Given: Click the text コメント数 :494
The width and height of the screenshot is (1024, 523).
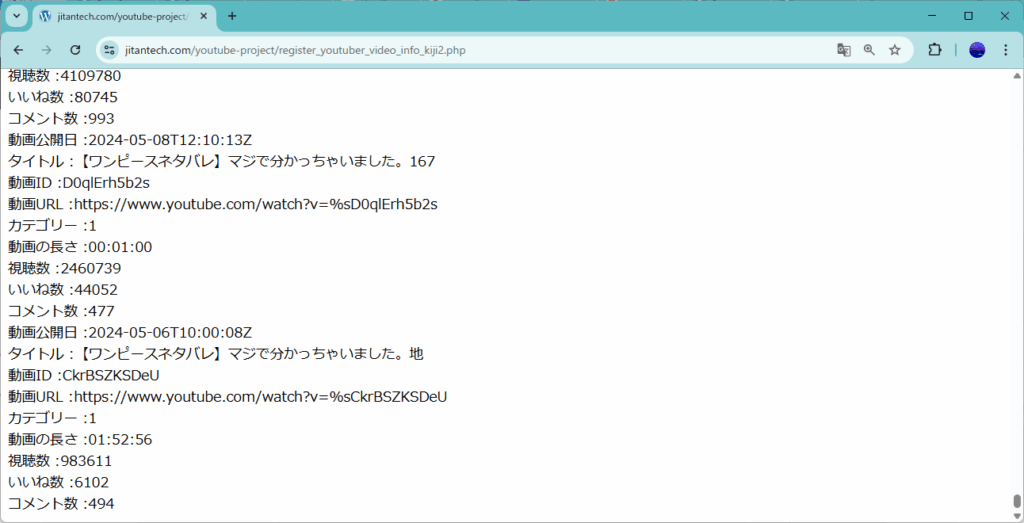Looking at the screenshot, I should pyautogui.click(x=61, y=503).
